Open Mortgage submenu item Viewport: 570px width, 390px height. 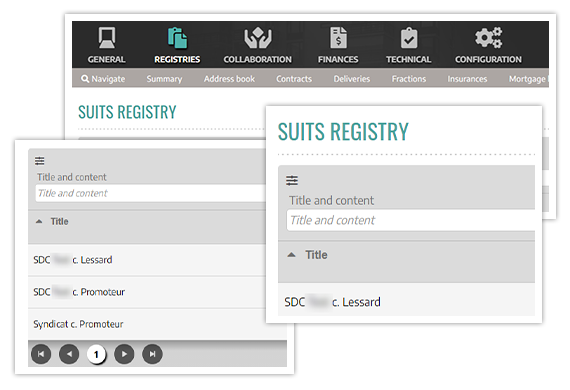click(x=528, y=79)
